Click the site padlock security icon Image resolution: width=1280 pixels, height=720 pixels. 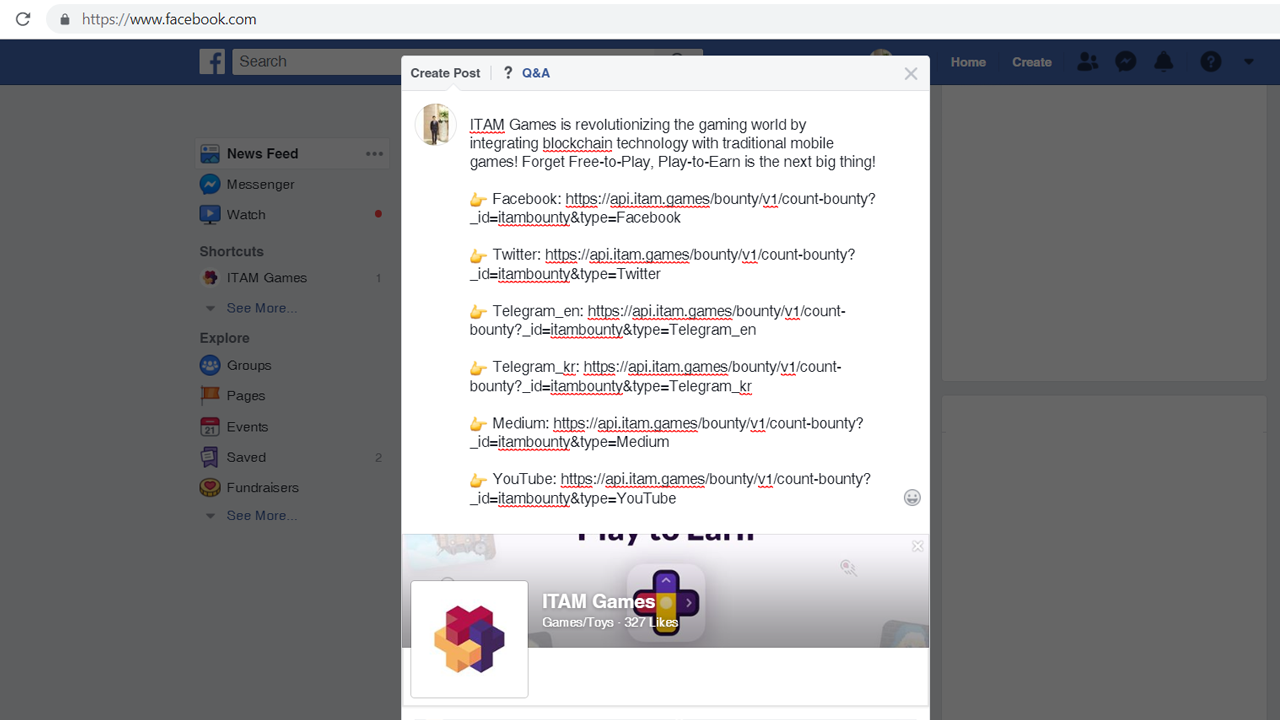click(x=65, y=19)
